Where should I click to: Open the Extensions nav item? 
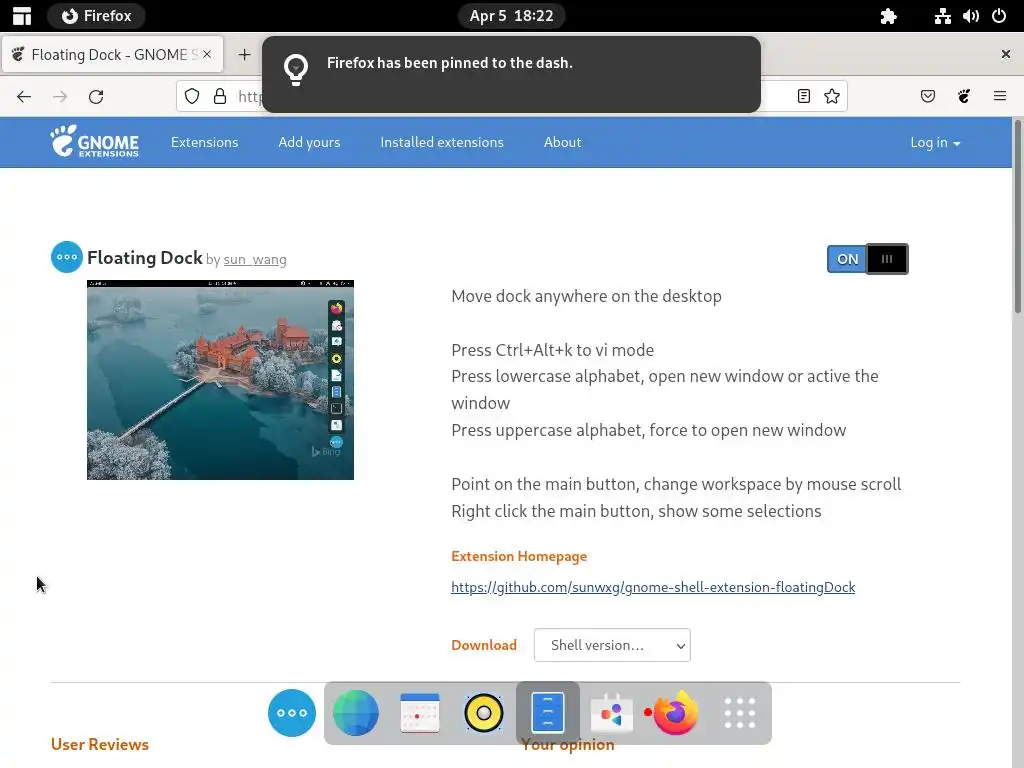[204, 142]
